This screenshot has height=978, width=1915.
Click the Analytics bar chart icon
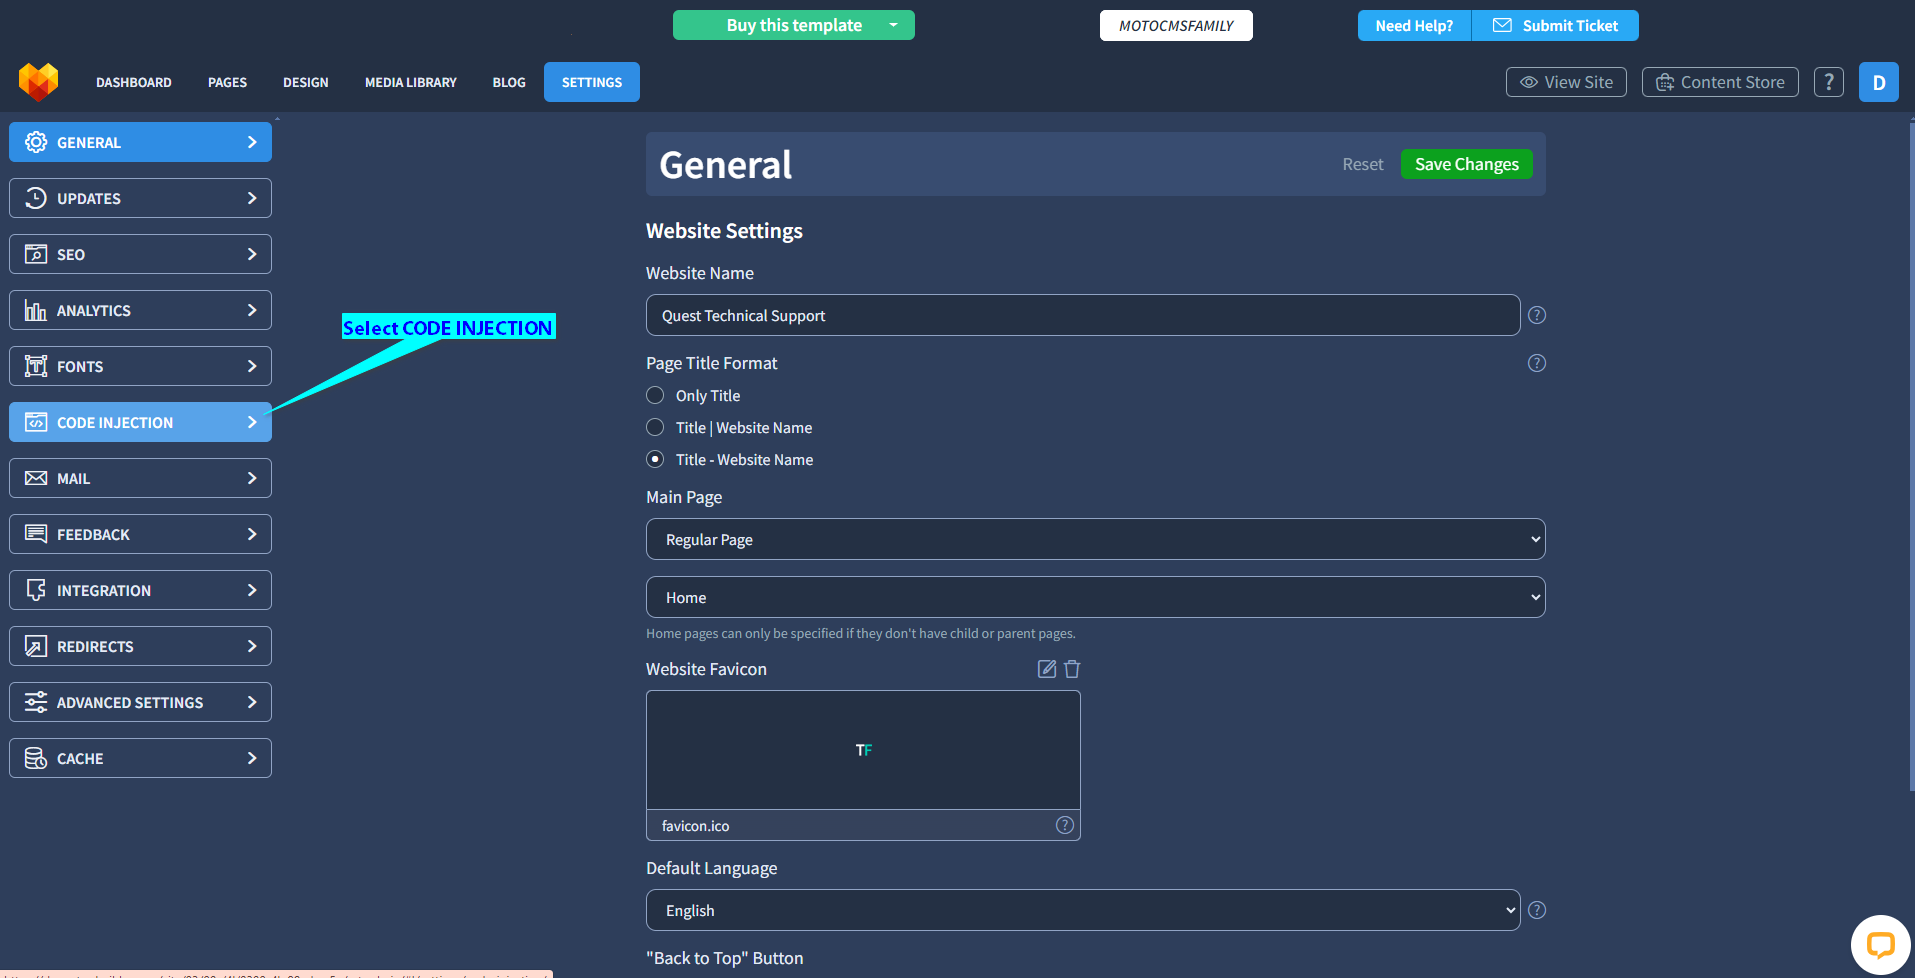point(36,310)
